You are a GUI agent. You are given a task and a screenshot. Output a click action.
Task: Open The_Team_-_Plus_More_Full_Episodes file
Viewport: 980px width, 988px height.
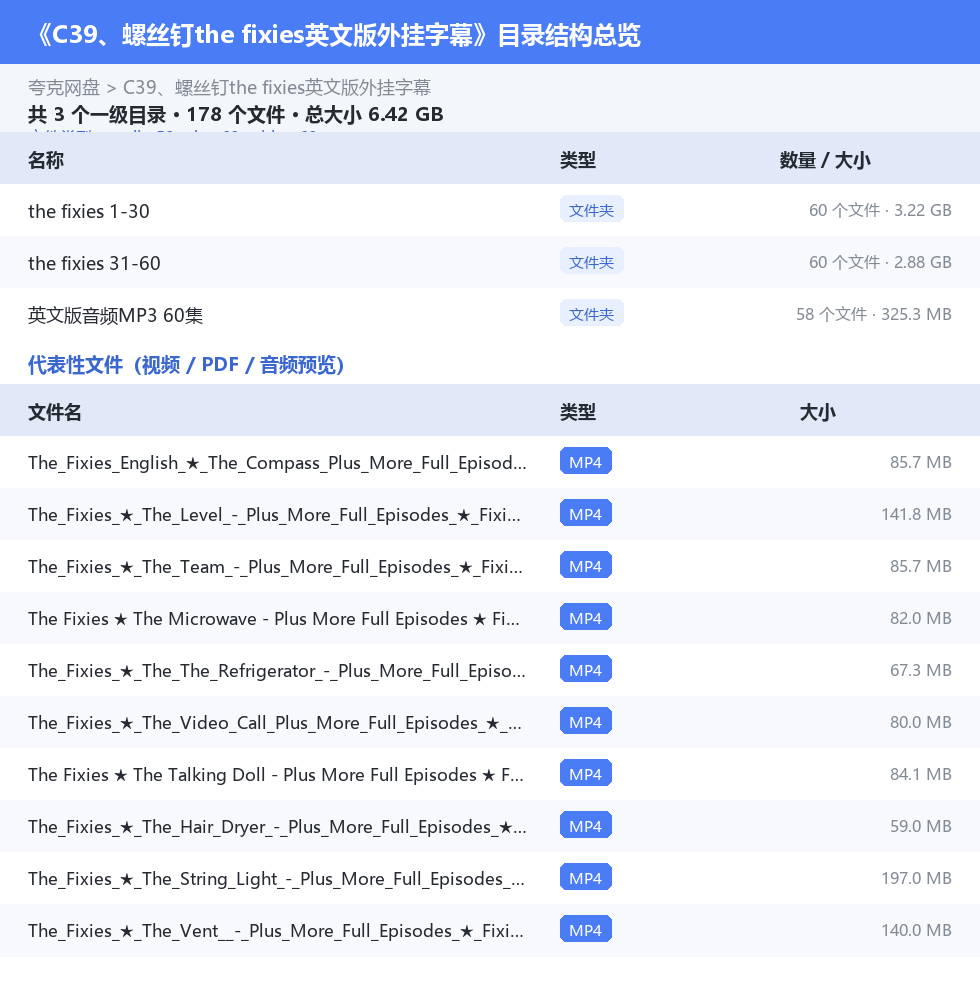[275, 567]
